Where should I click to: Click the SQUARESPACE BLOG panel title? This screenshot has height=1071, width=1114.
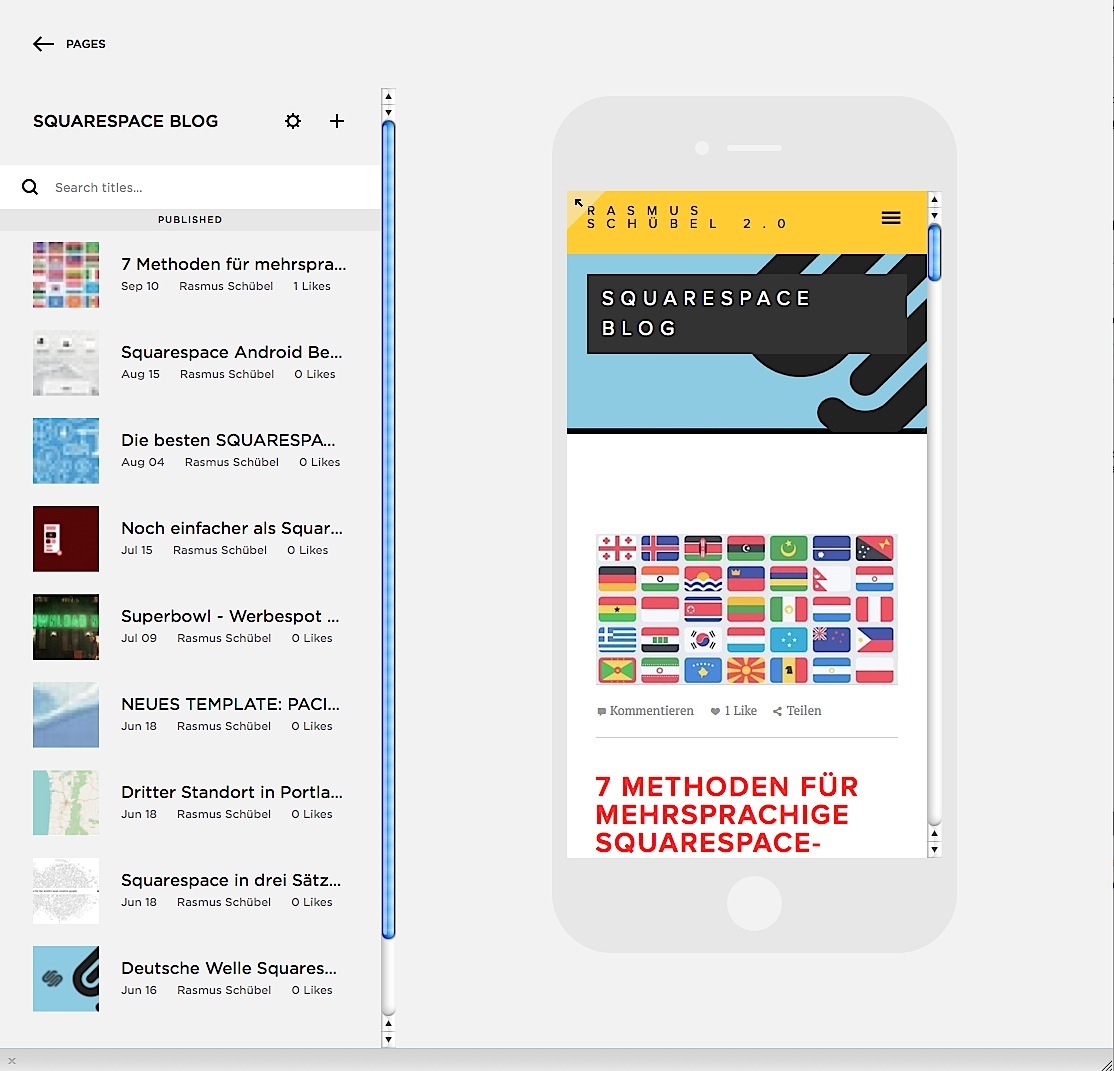coord(126,121)
